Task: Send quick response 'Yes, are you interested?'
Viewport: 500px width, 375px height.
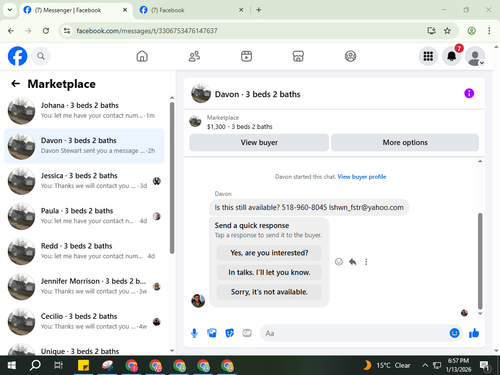Action: [269, 253]
